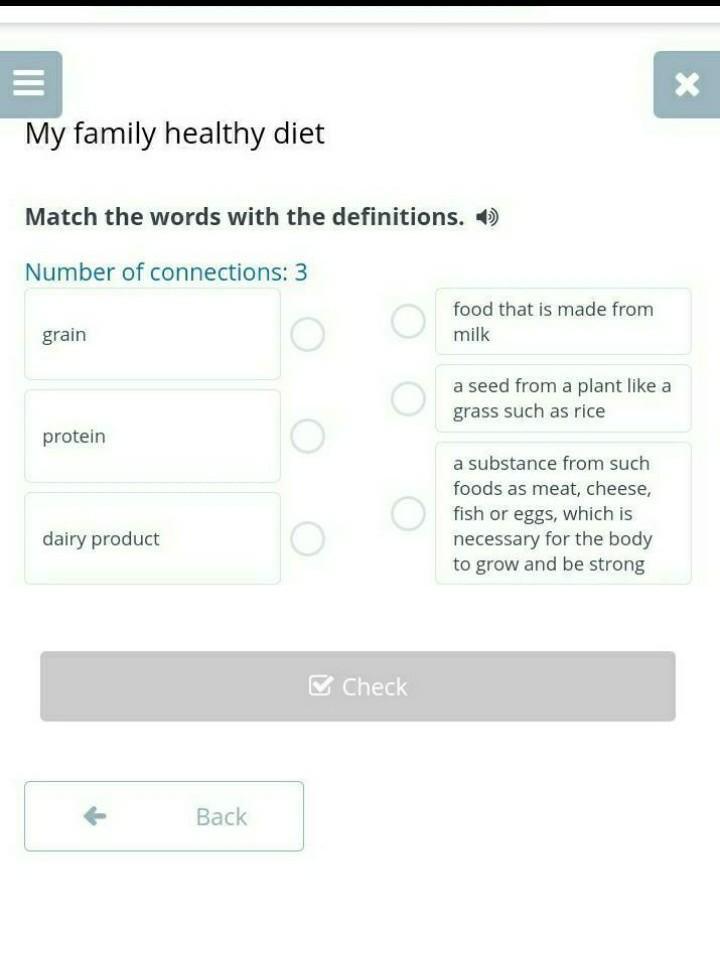Click the dairy product word card
The image size is (720, 962).
152,539
